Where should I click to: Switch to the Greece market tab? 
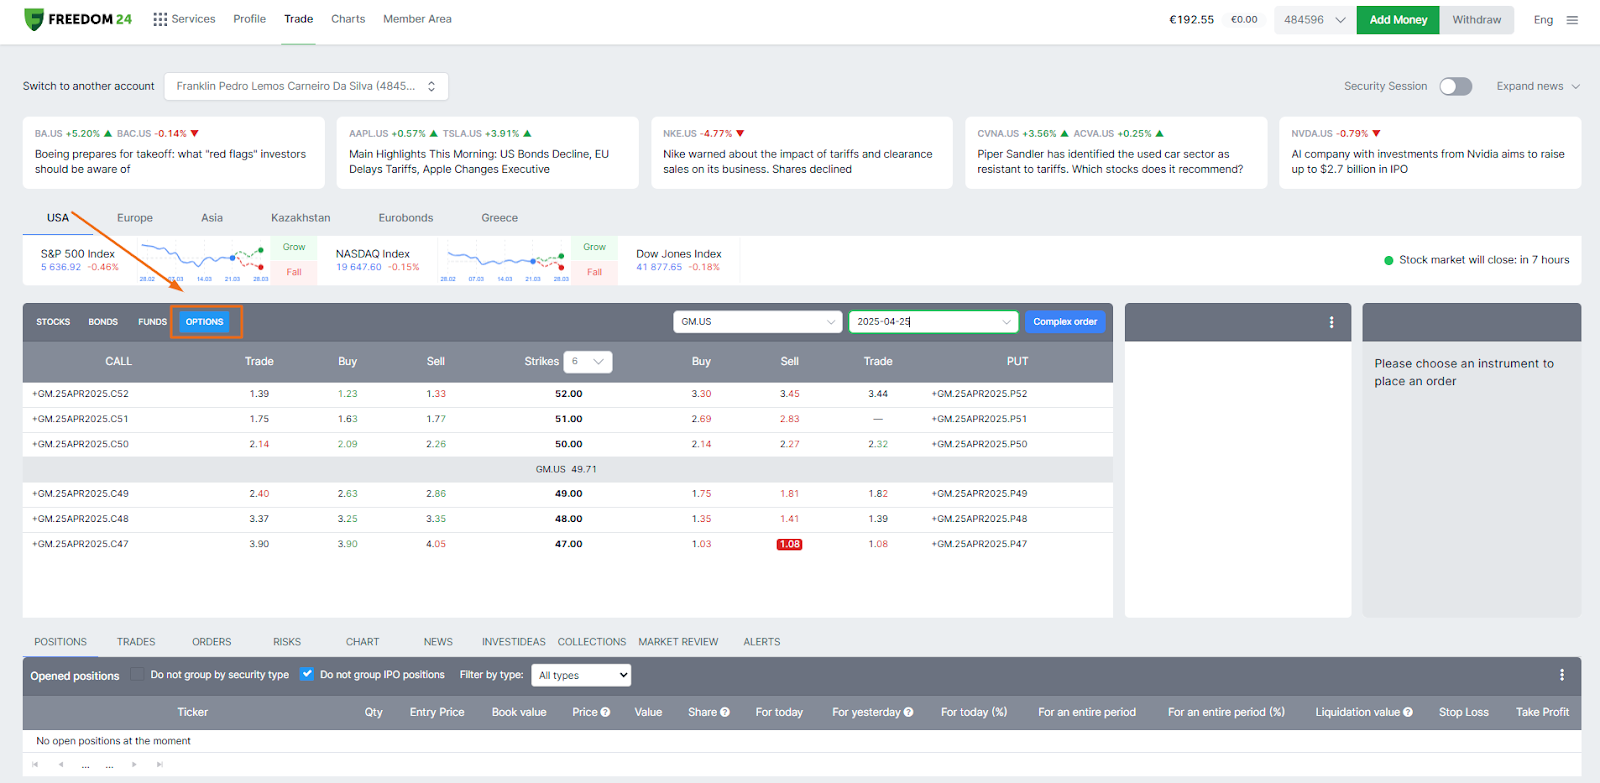coord(499,218)
